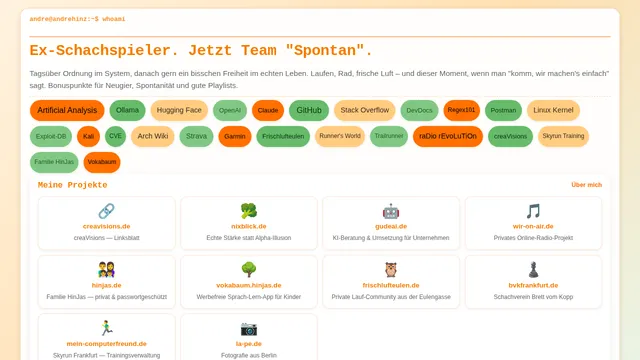
Task: Visit the vokabaum.hinjas.de link
Action: [249, 285]
